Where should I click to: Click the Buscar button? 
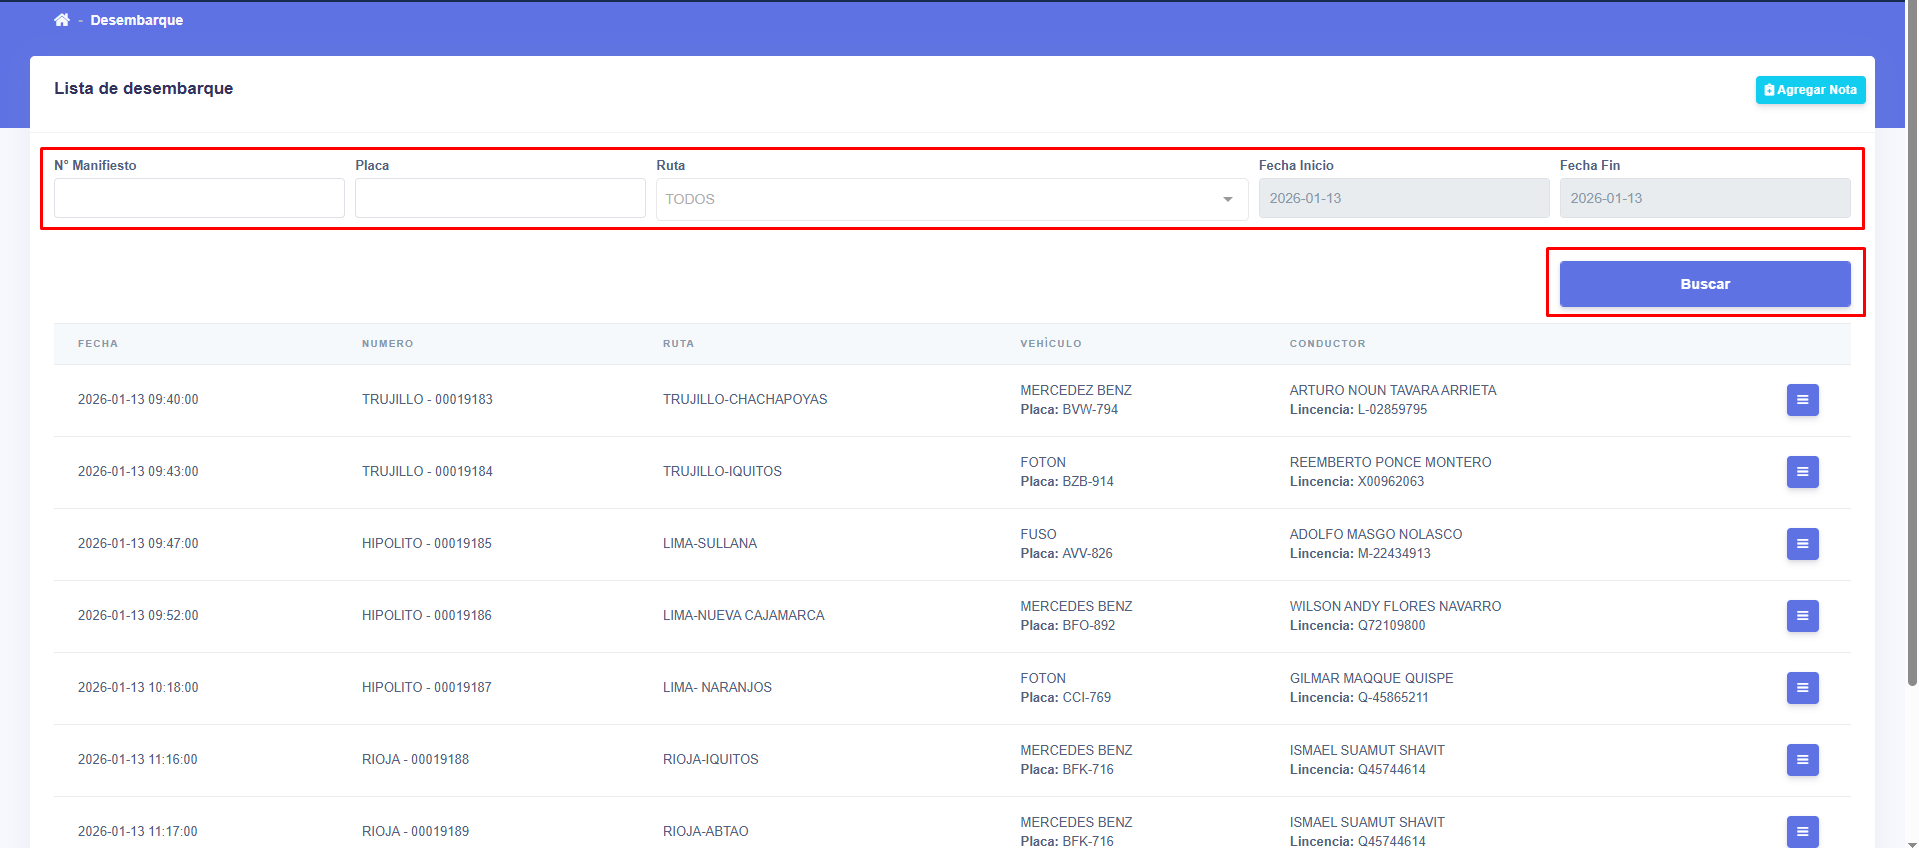(x=1704, y=284)
